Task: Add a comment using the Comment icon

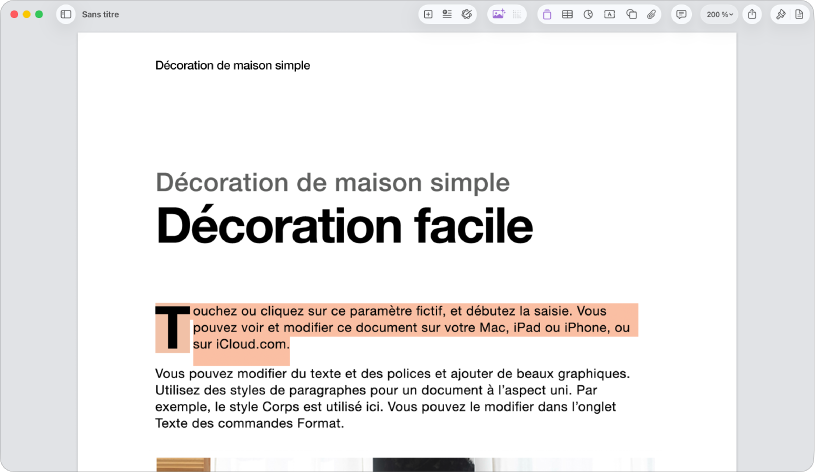Action: [681, 15]
